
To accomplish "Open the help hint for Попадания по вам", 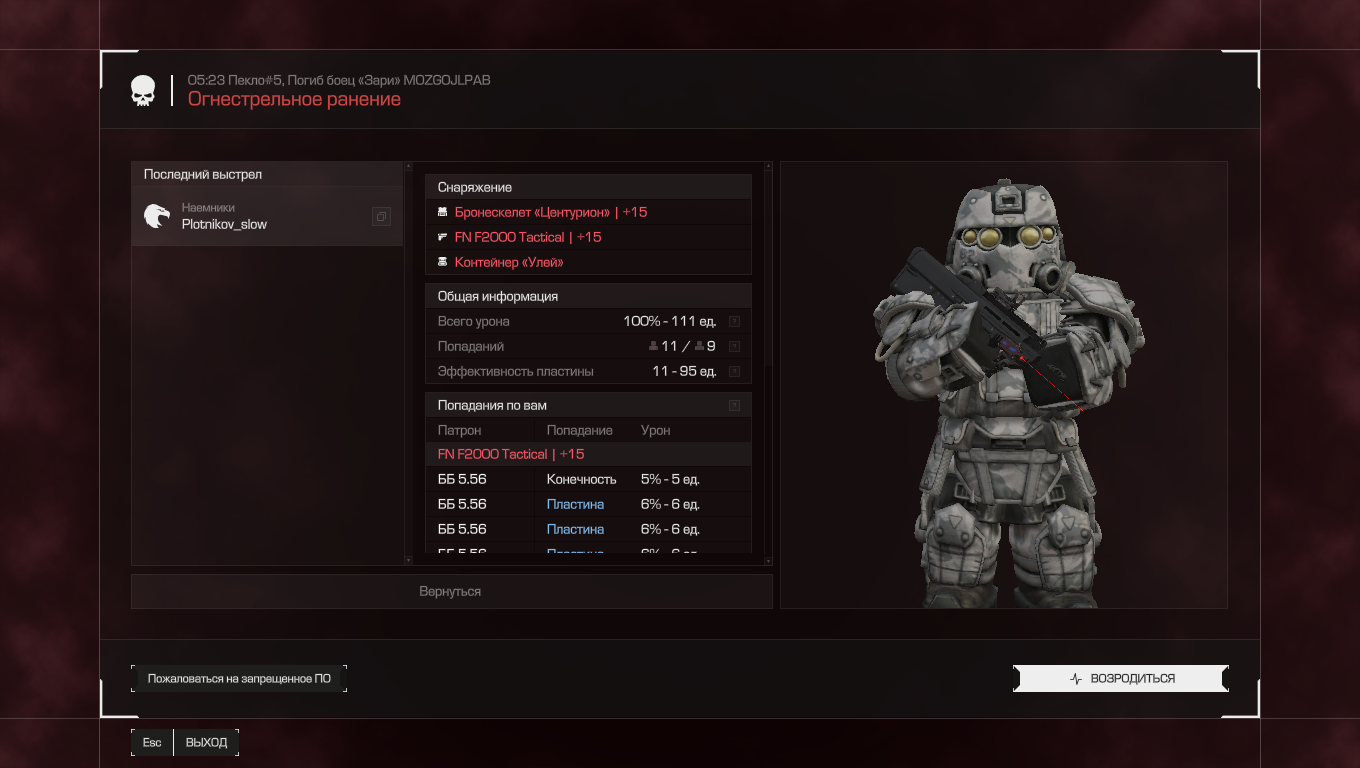I will coord(734,405).
